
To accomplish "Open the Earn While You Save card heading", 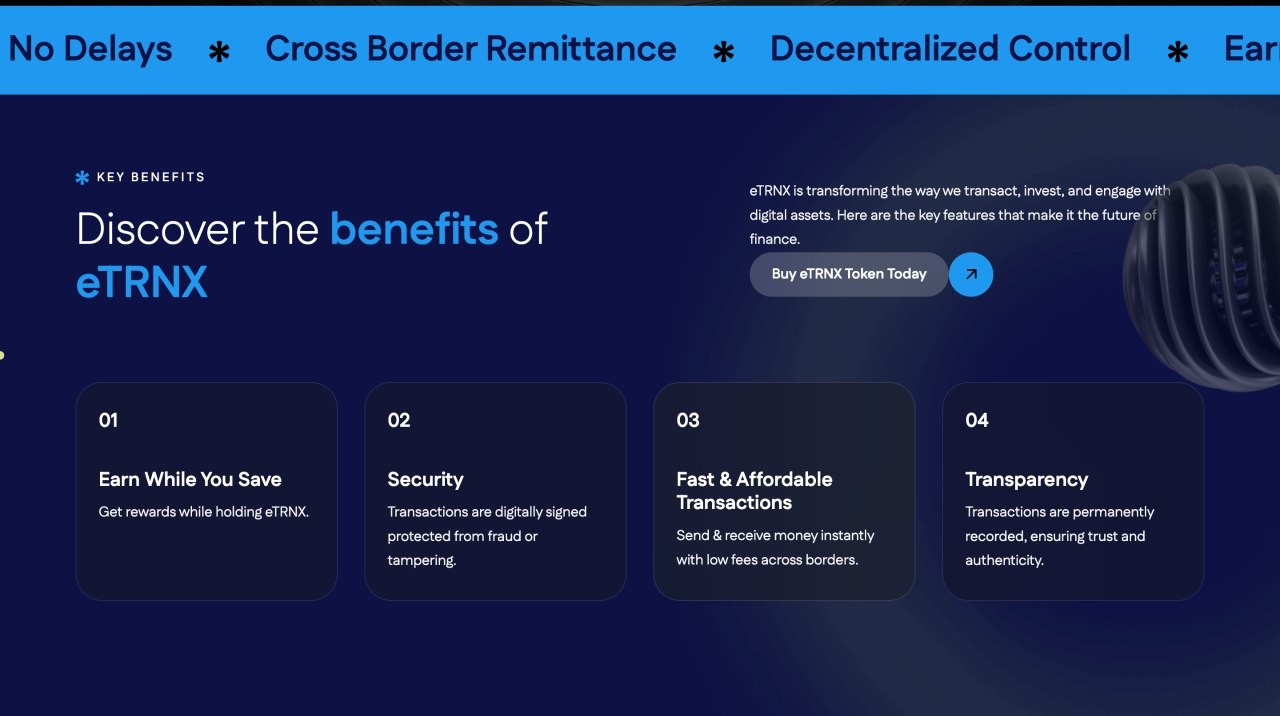I will tap(190, 479).
